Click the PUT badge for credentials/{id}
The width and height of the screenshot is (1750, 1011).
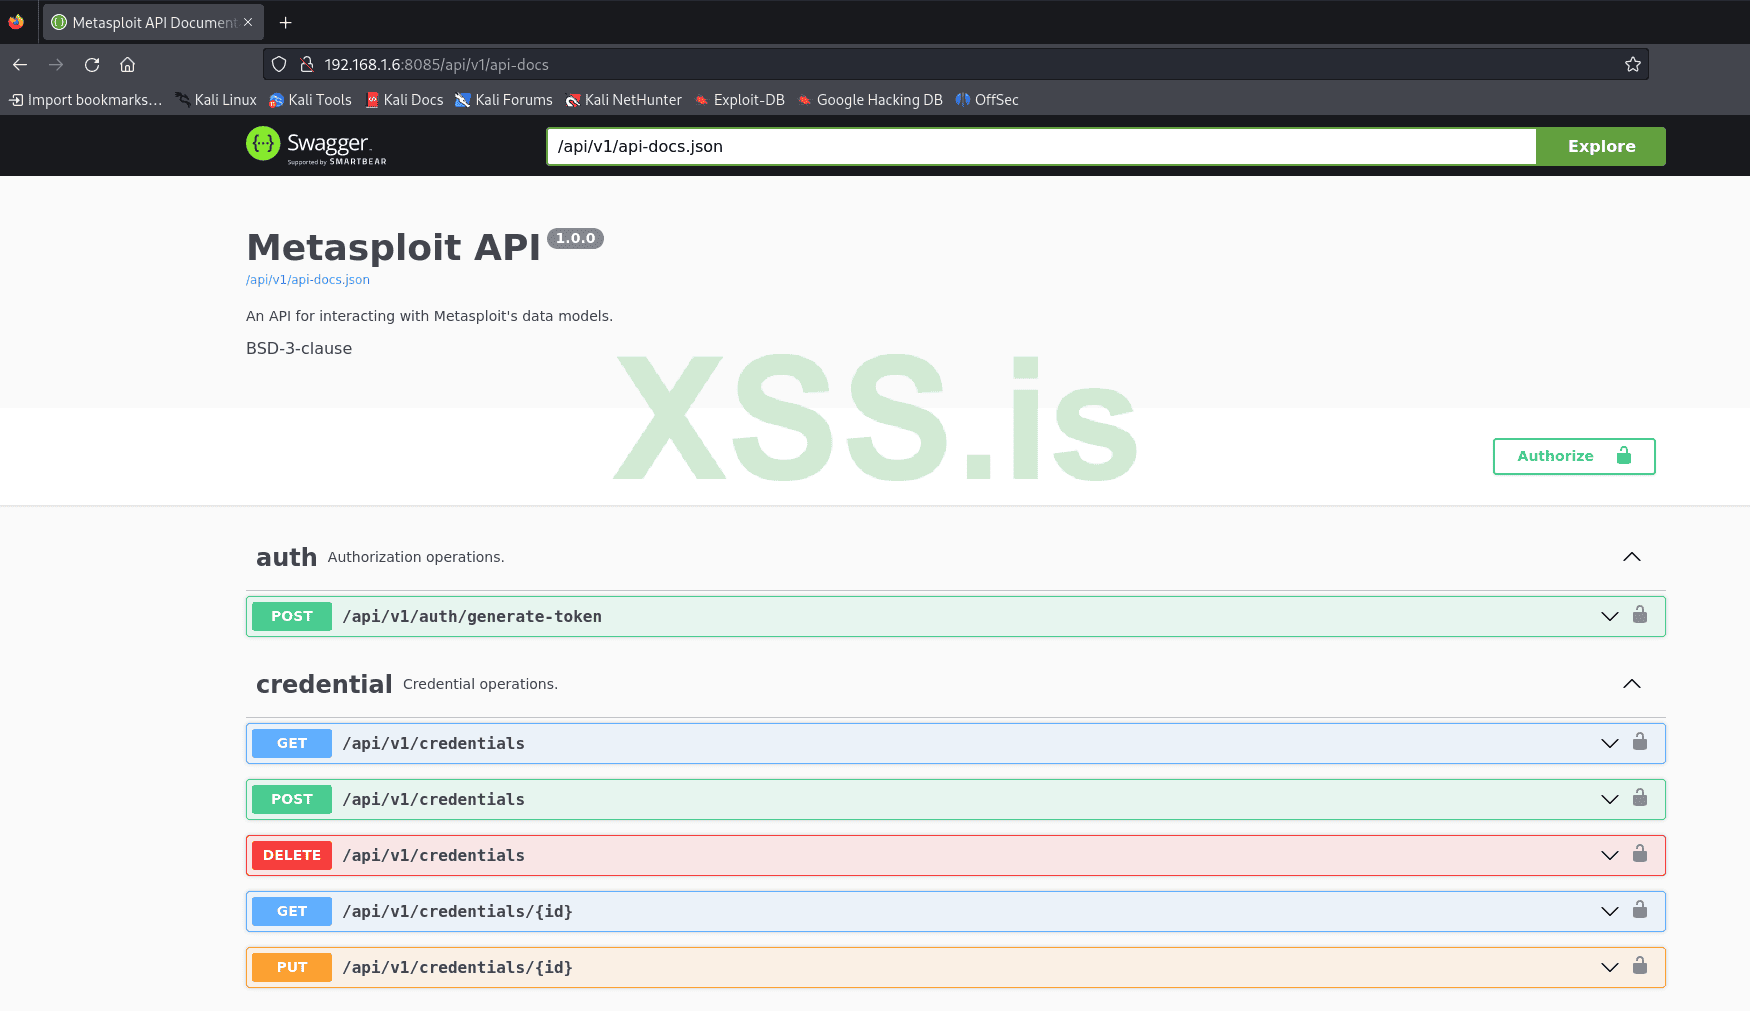[x=292, y=968]
